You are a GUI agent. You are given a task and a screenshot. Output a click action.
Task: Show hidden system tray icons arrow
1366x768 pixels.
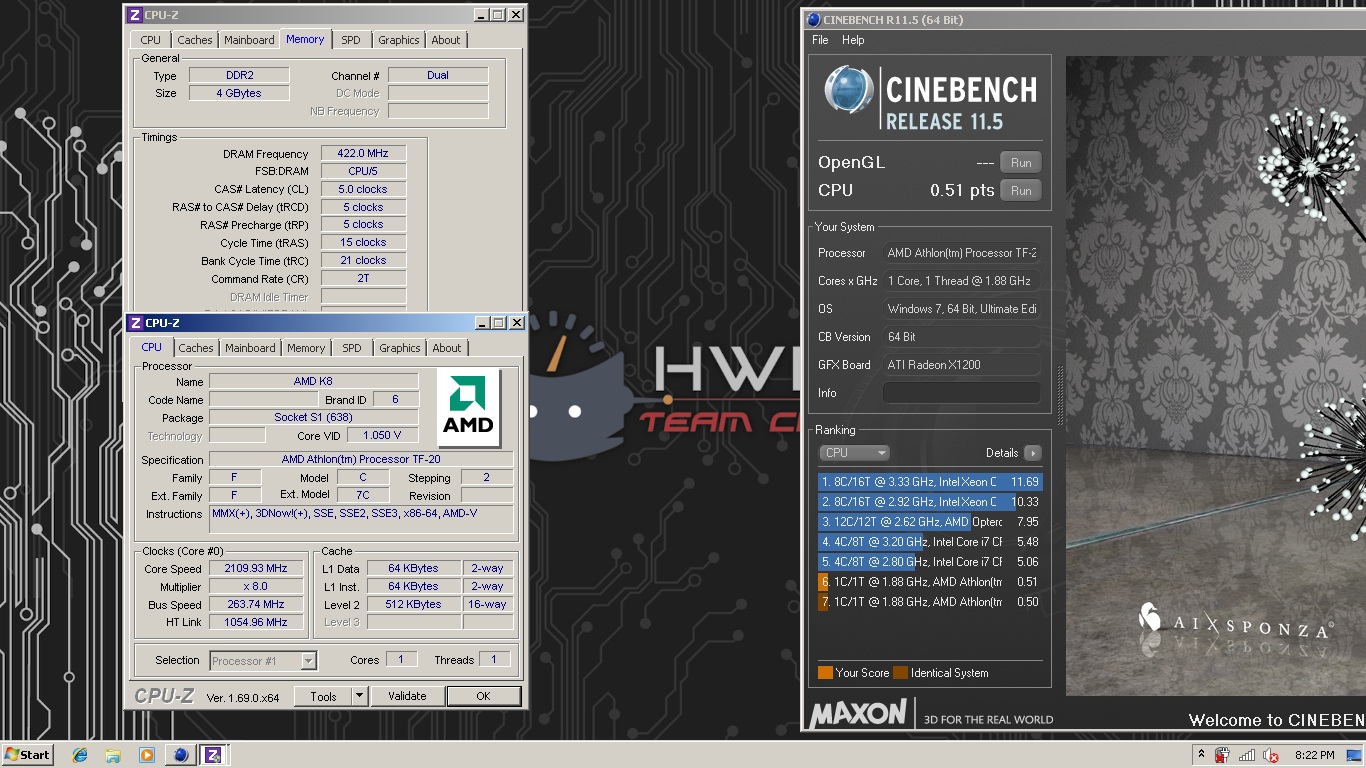click(1200, 754)
